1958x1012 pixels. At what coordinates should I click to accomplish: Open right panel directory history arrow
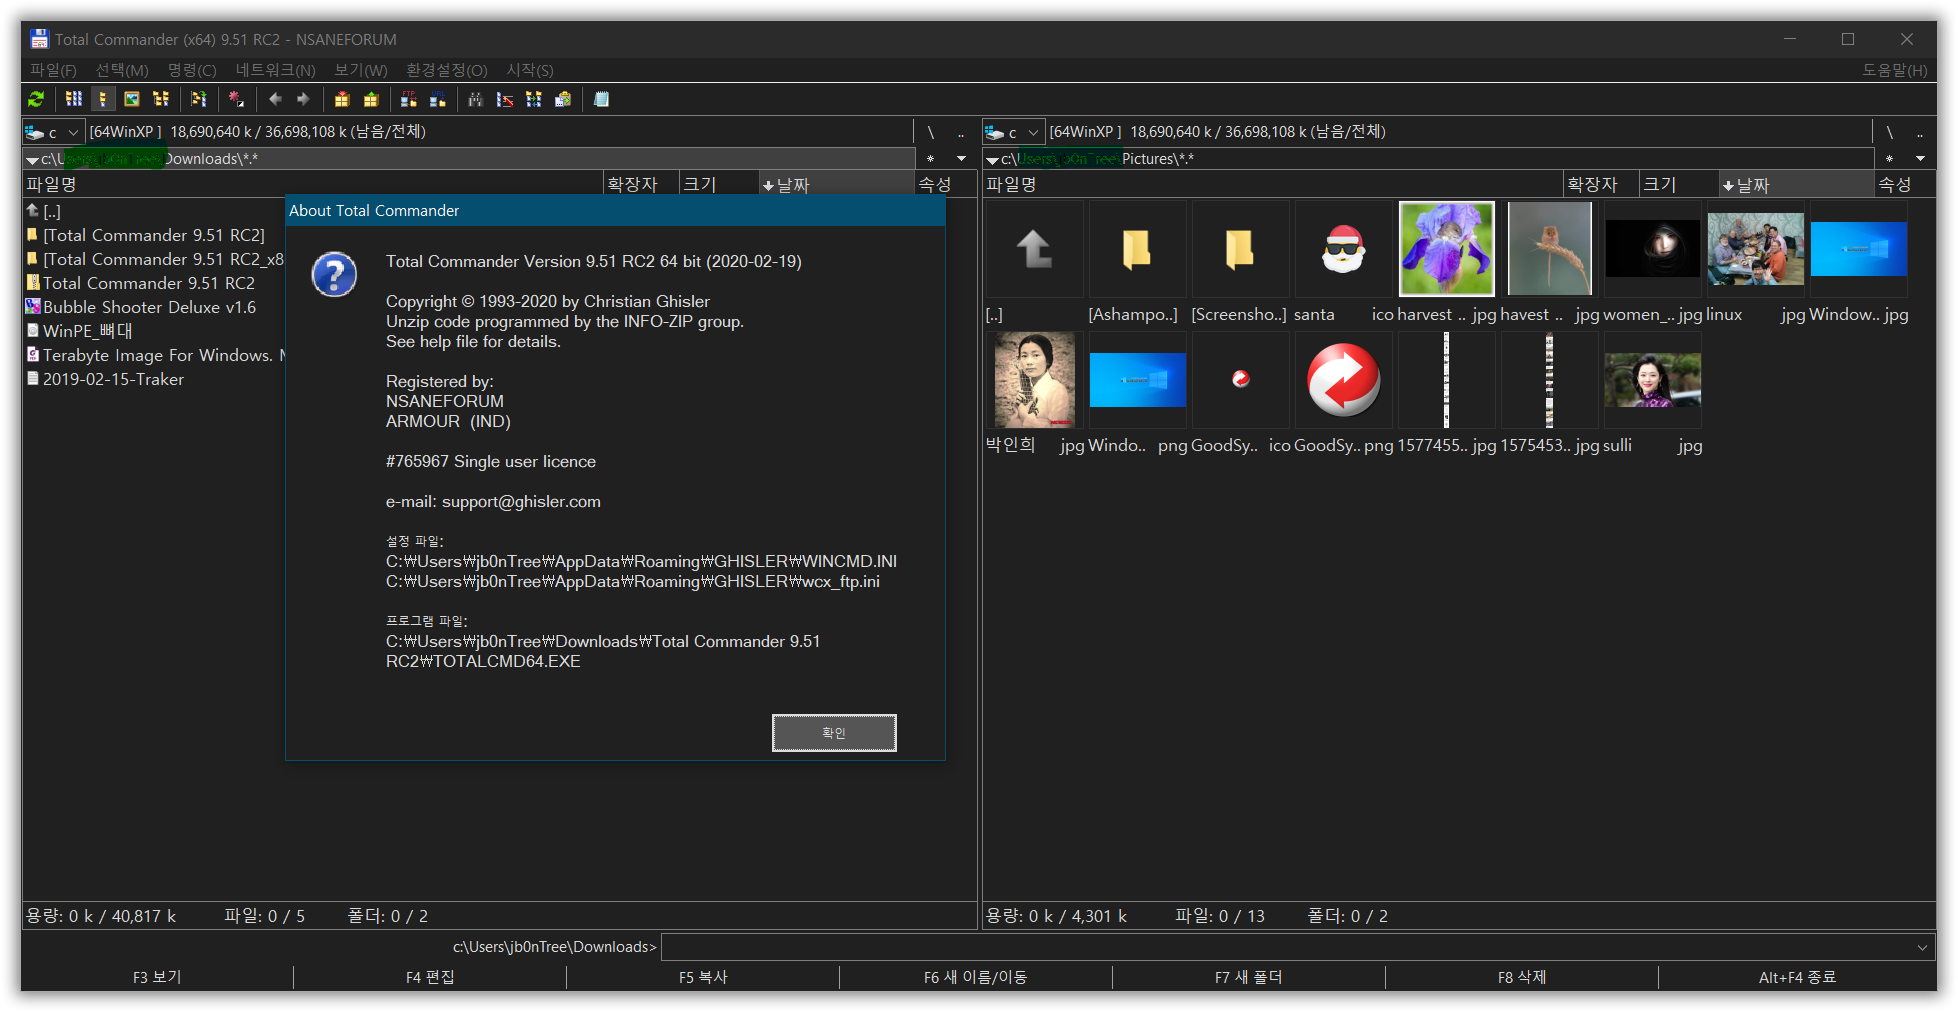1920,159
